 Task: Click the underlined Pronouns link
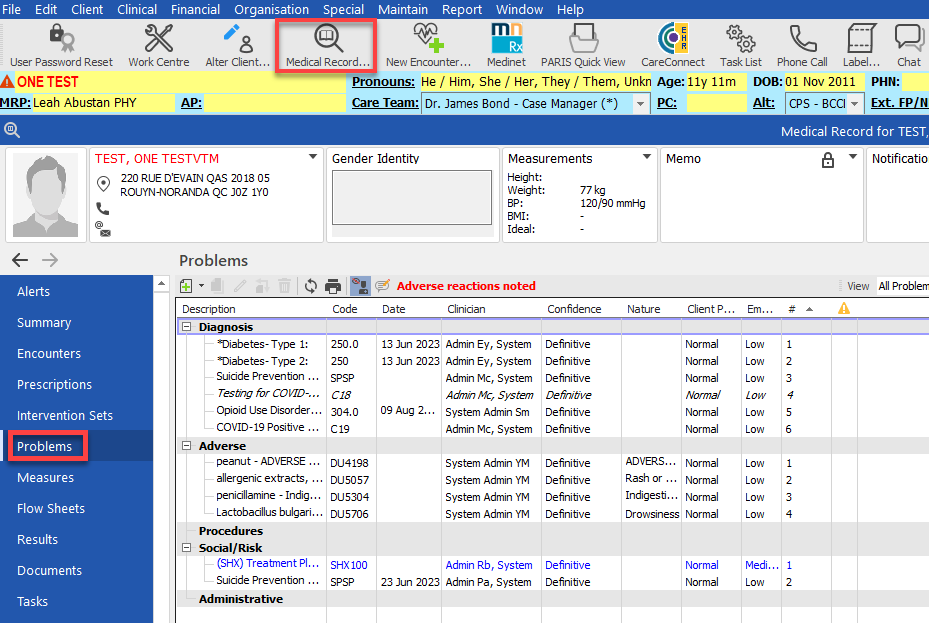384,81
